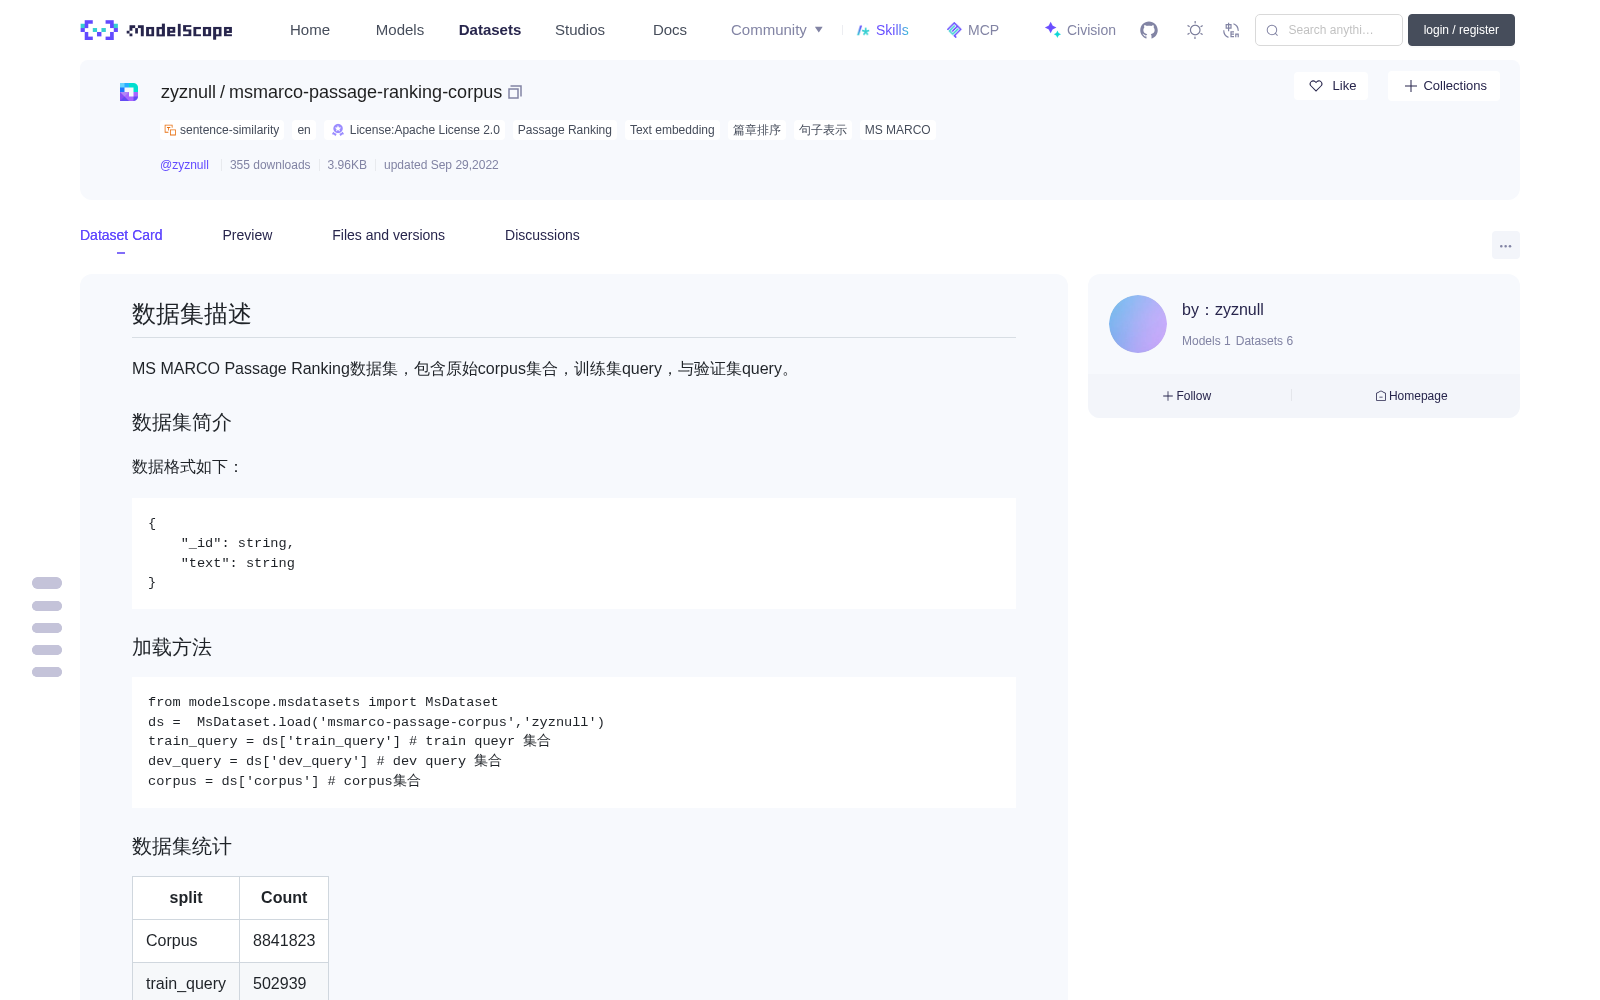Open the Models section
Viewport: 1600px width, 1000px height.
(400, 30)
